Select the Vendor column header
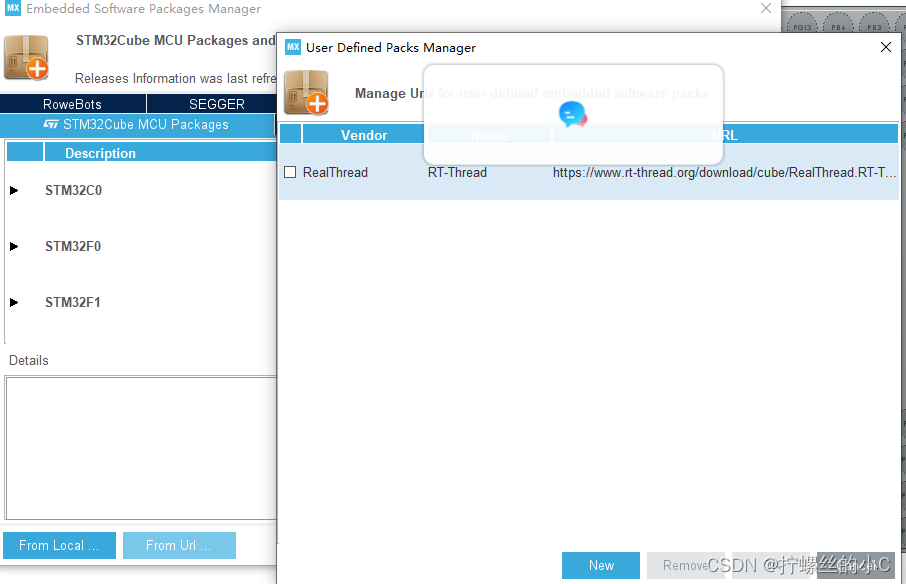Screen dimensions: 906x584 (x=363, y=135)
